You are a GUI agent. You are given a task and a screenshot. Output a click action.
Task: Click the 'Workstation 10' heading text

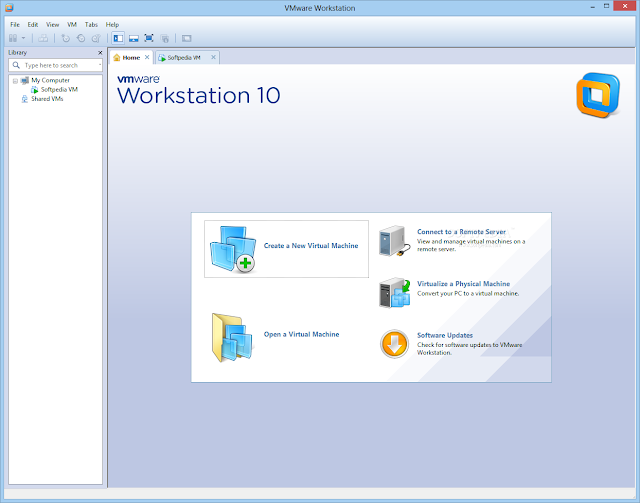pos(199,96)
